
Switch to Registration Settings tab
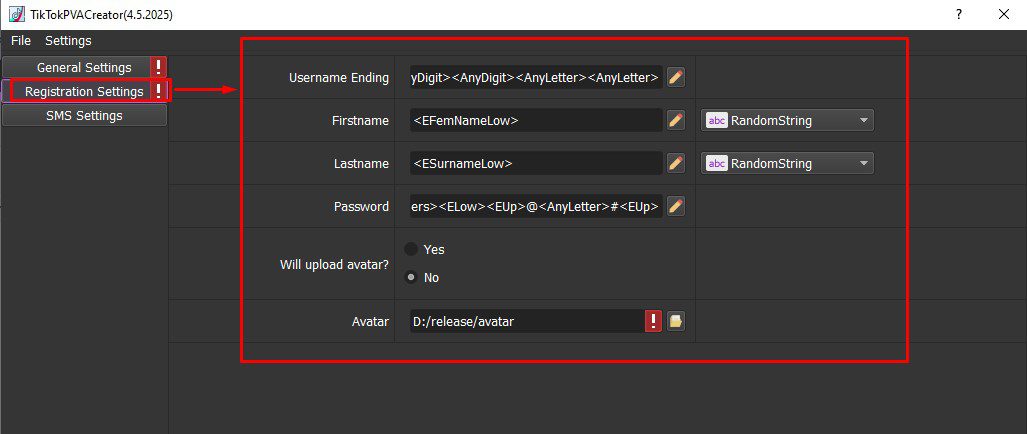(x=84, y=92)
